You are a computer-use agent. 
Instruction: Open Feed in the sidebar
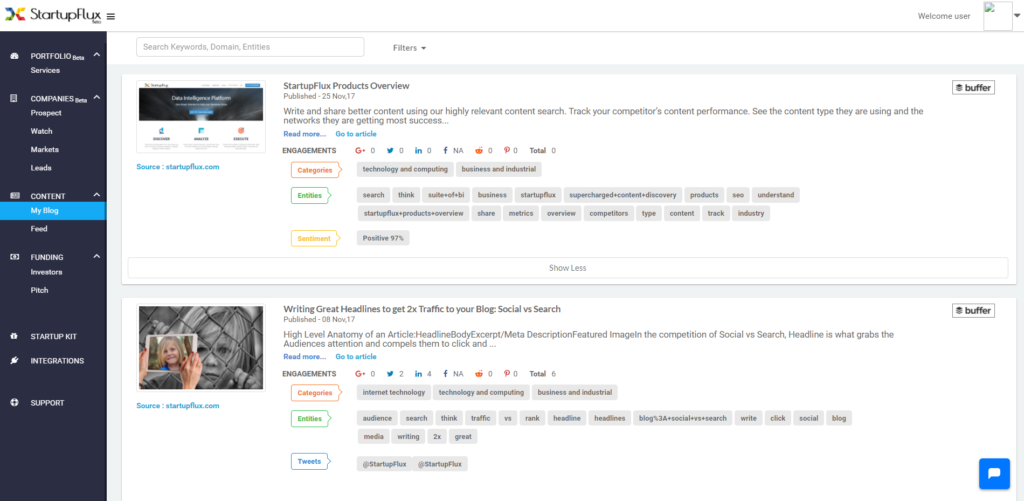39,229
